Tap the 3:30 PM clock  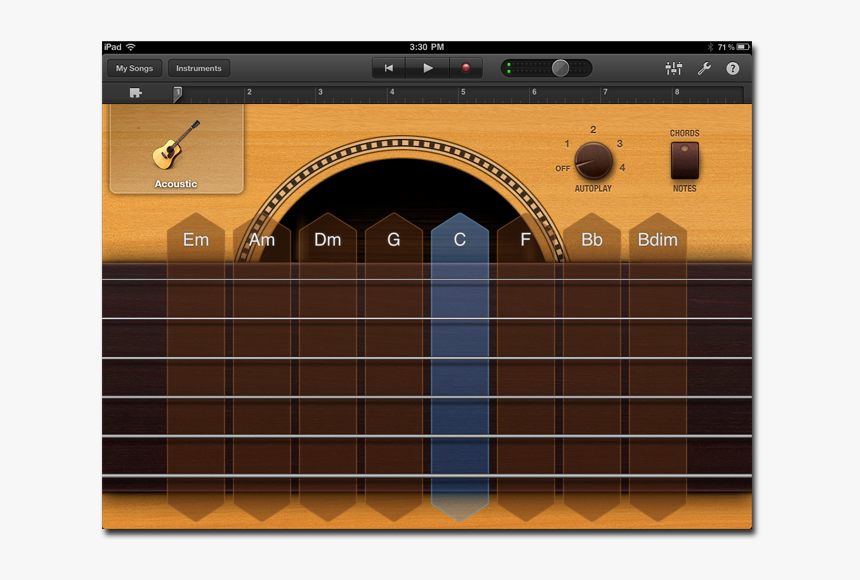click(x=427, y=47)
